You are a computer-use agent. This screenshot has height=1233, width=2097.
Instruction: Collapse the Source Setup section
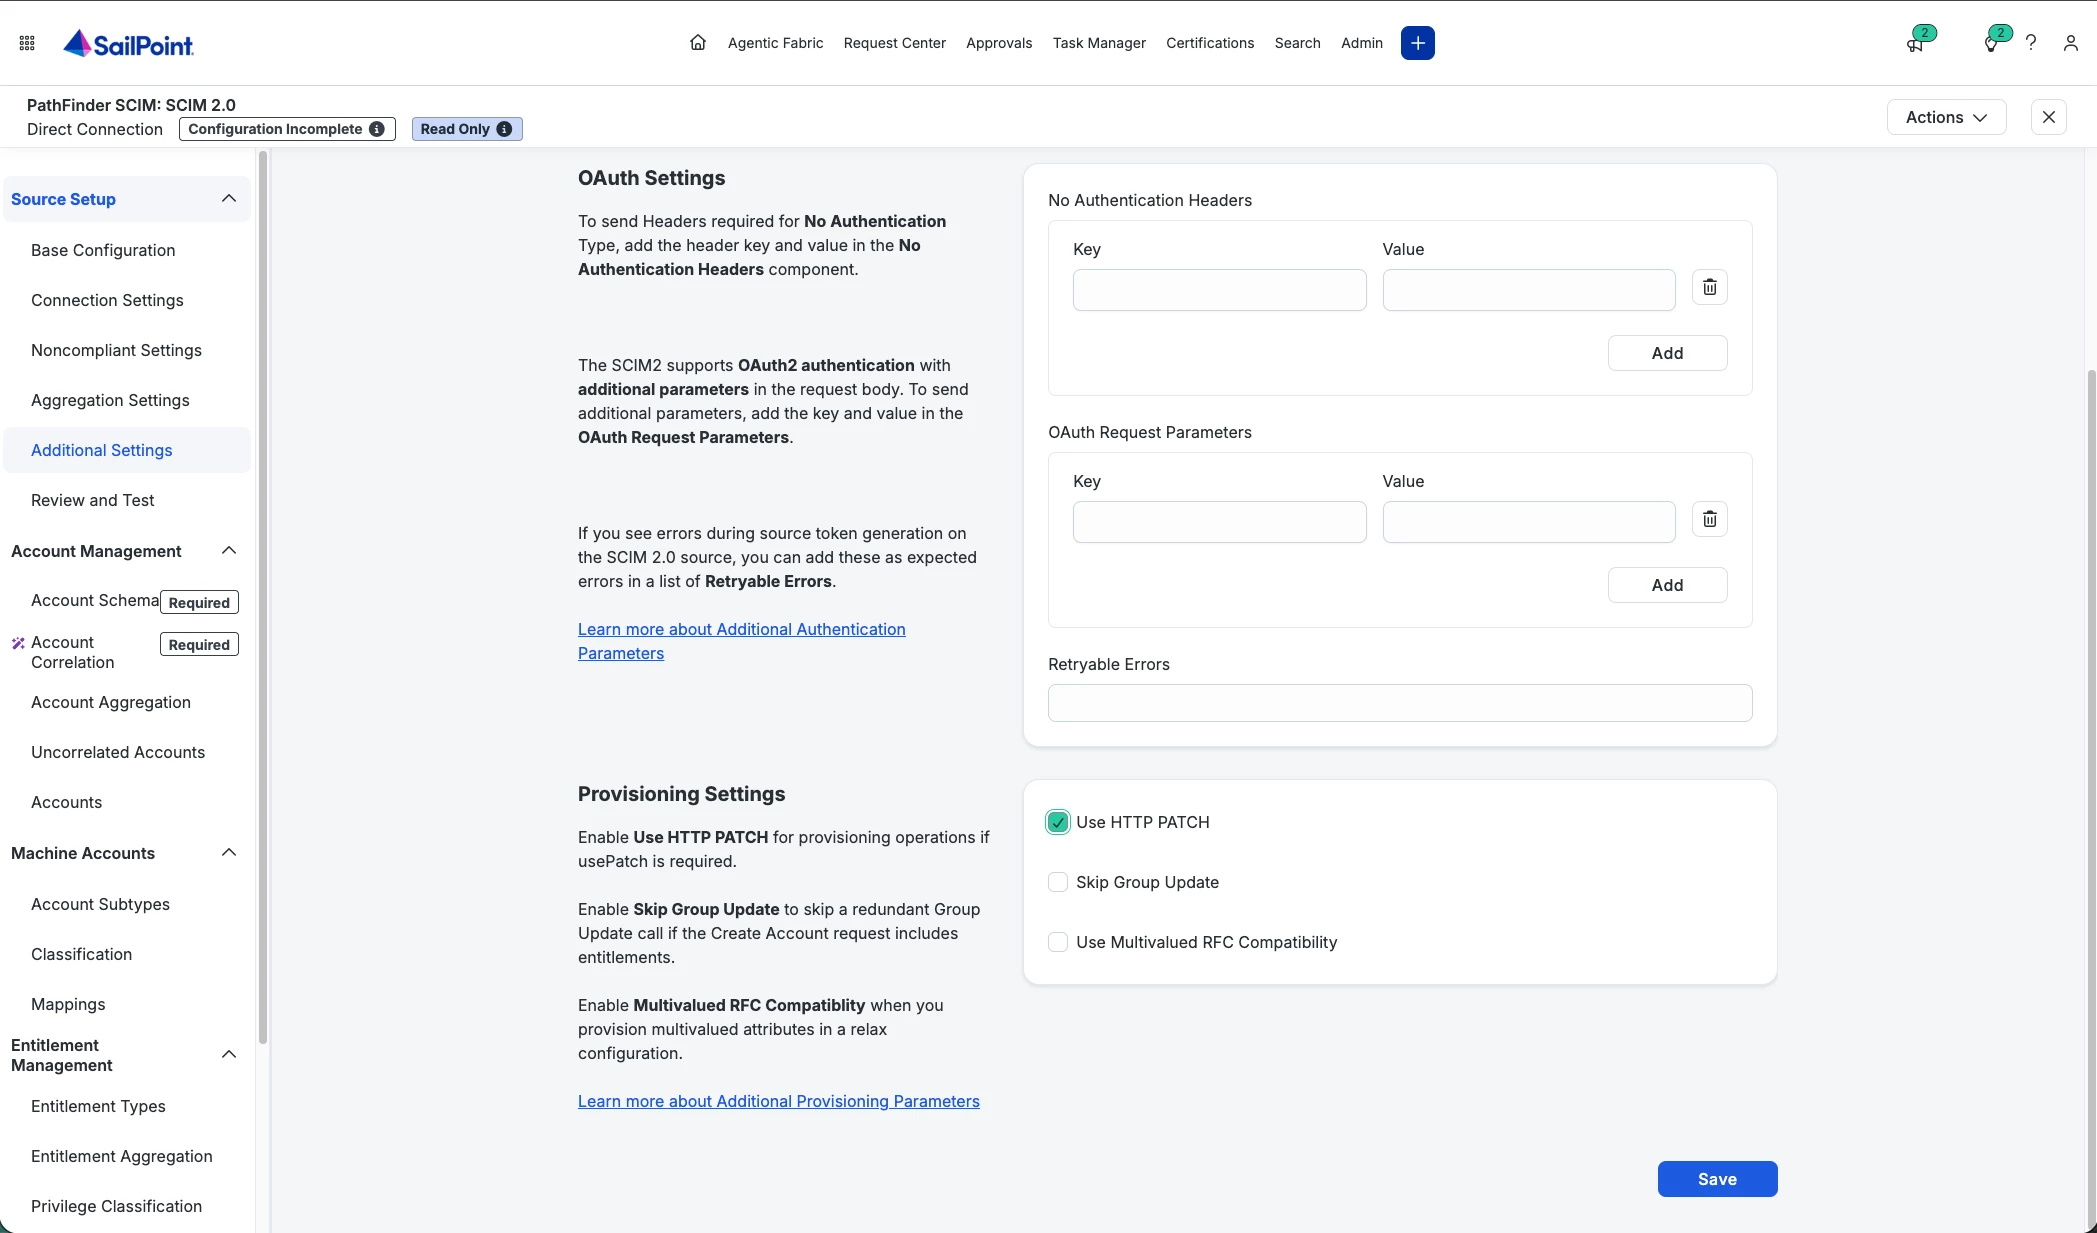[229, 199]
